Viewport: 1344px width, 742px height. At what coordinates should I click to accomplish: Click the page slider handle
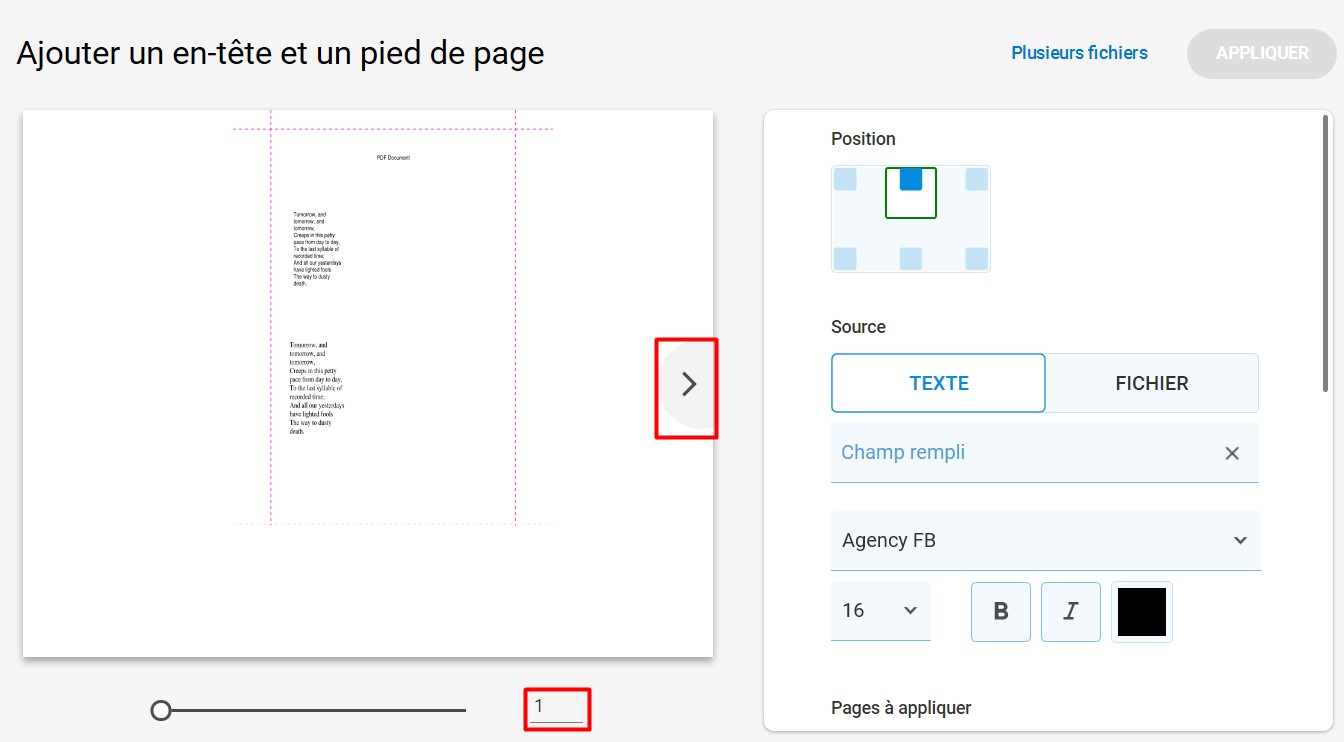161,711
